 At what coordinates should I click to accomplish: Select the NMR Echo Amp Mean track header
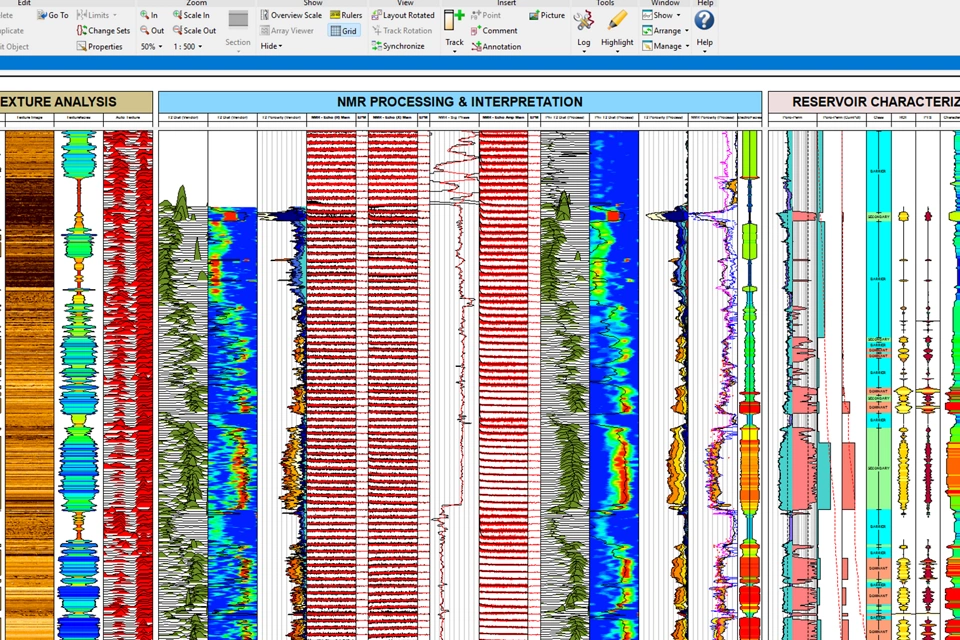(503, 117)
